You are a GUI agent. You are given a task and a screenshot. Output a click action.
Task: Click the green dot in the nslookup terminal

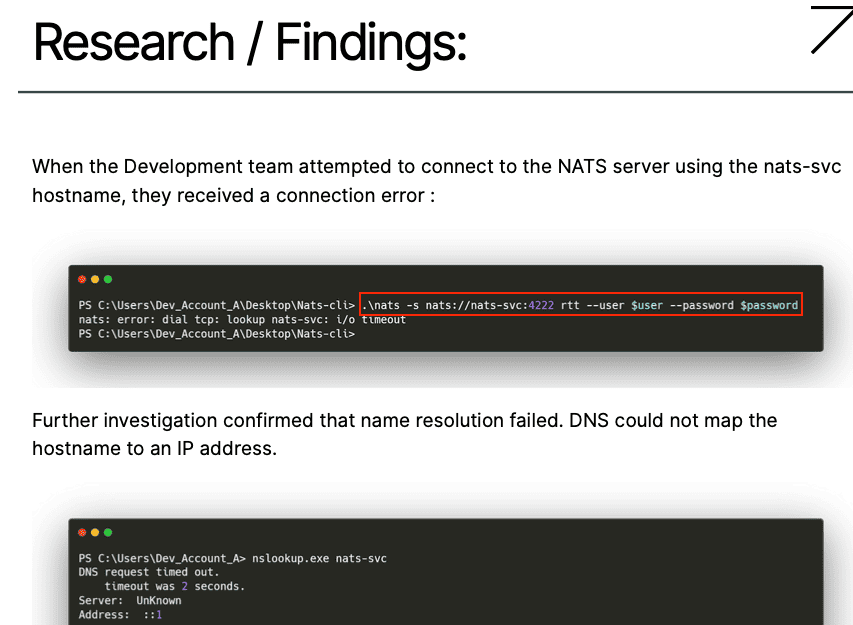pyautogui.click(x=108, y=532)
